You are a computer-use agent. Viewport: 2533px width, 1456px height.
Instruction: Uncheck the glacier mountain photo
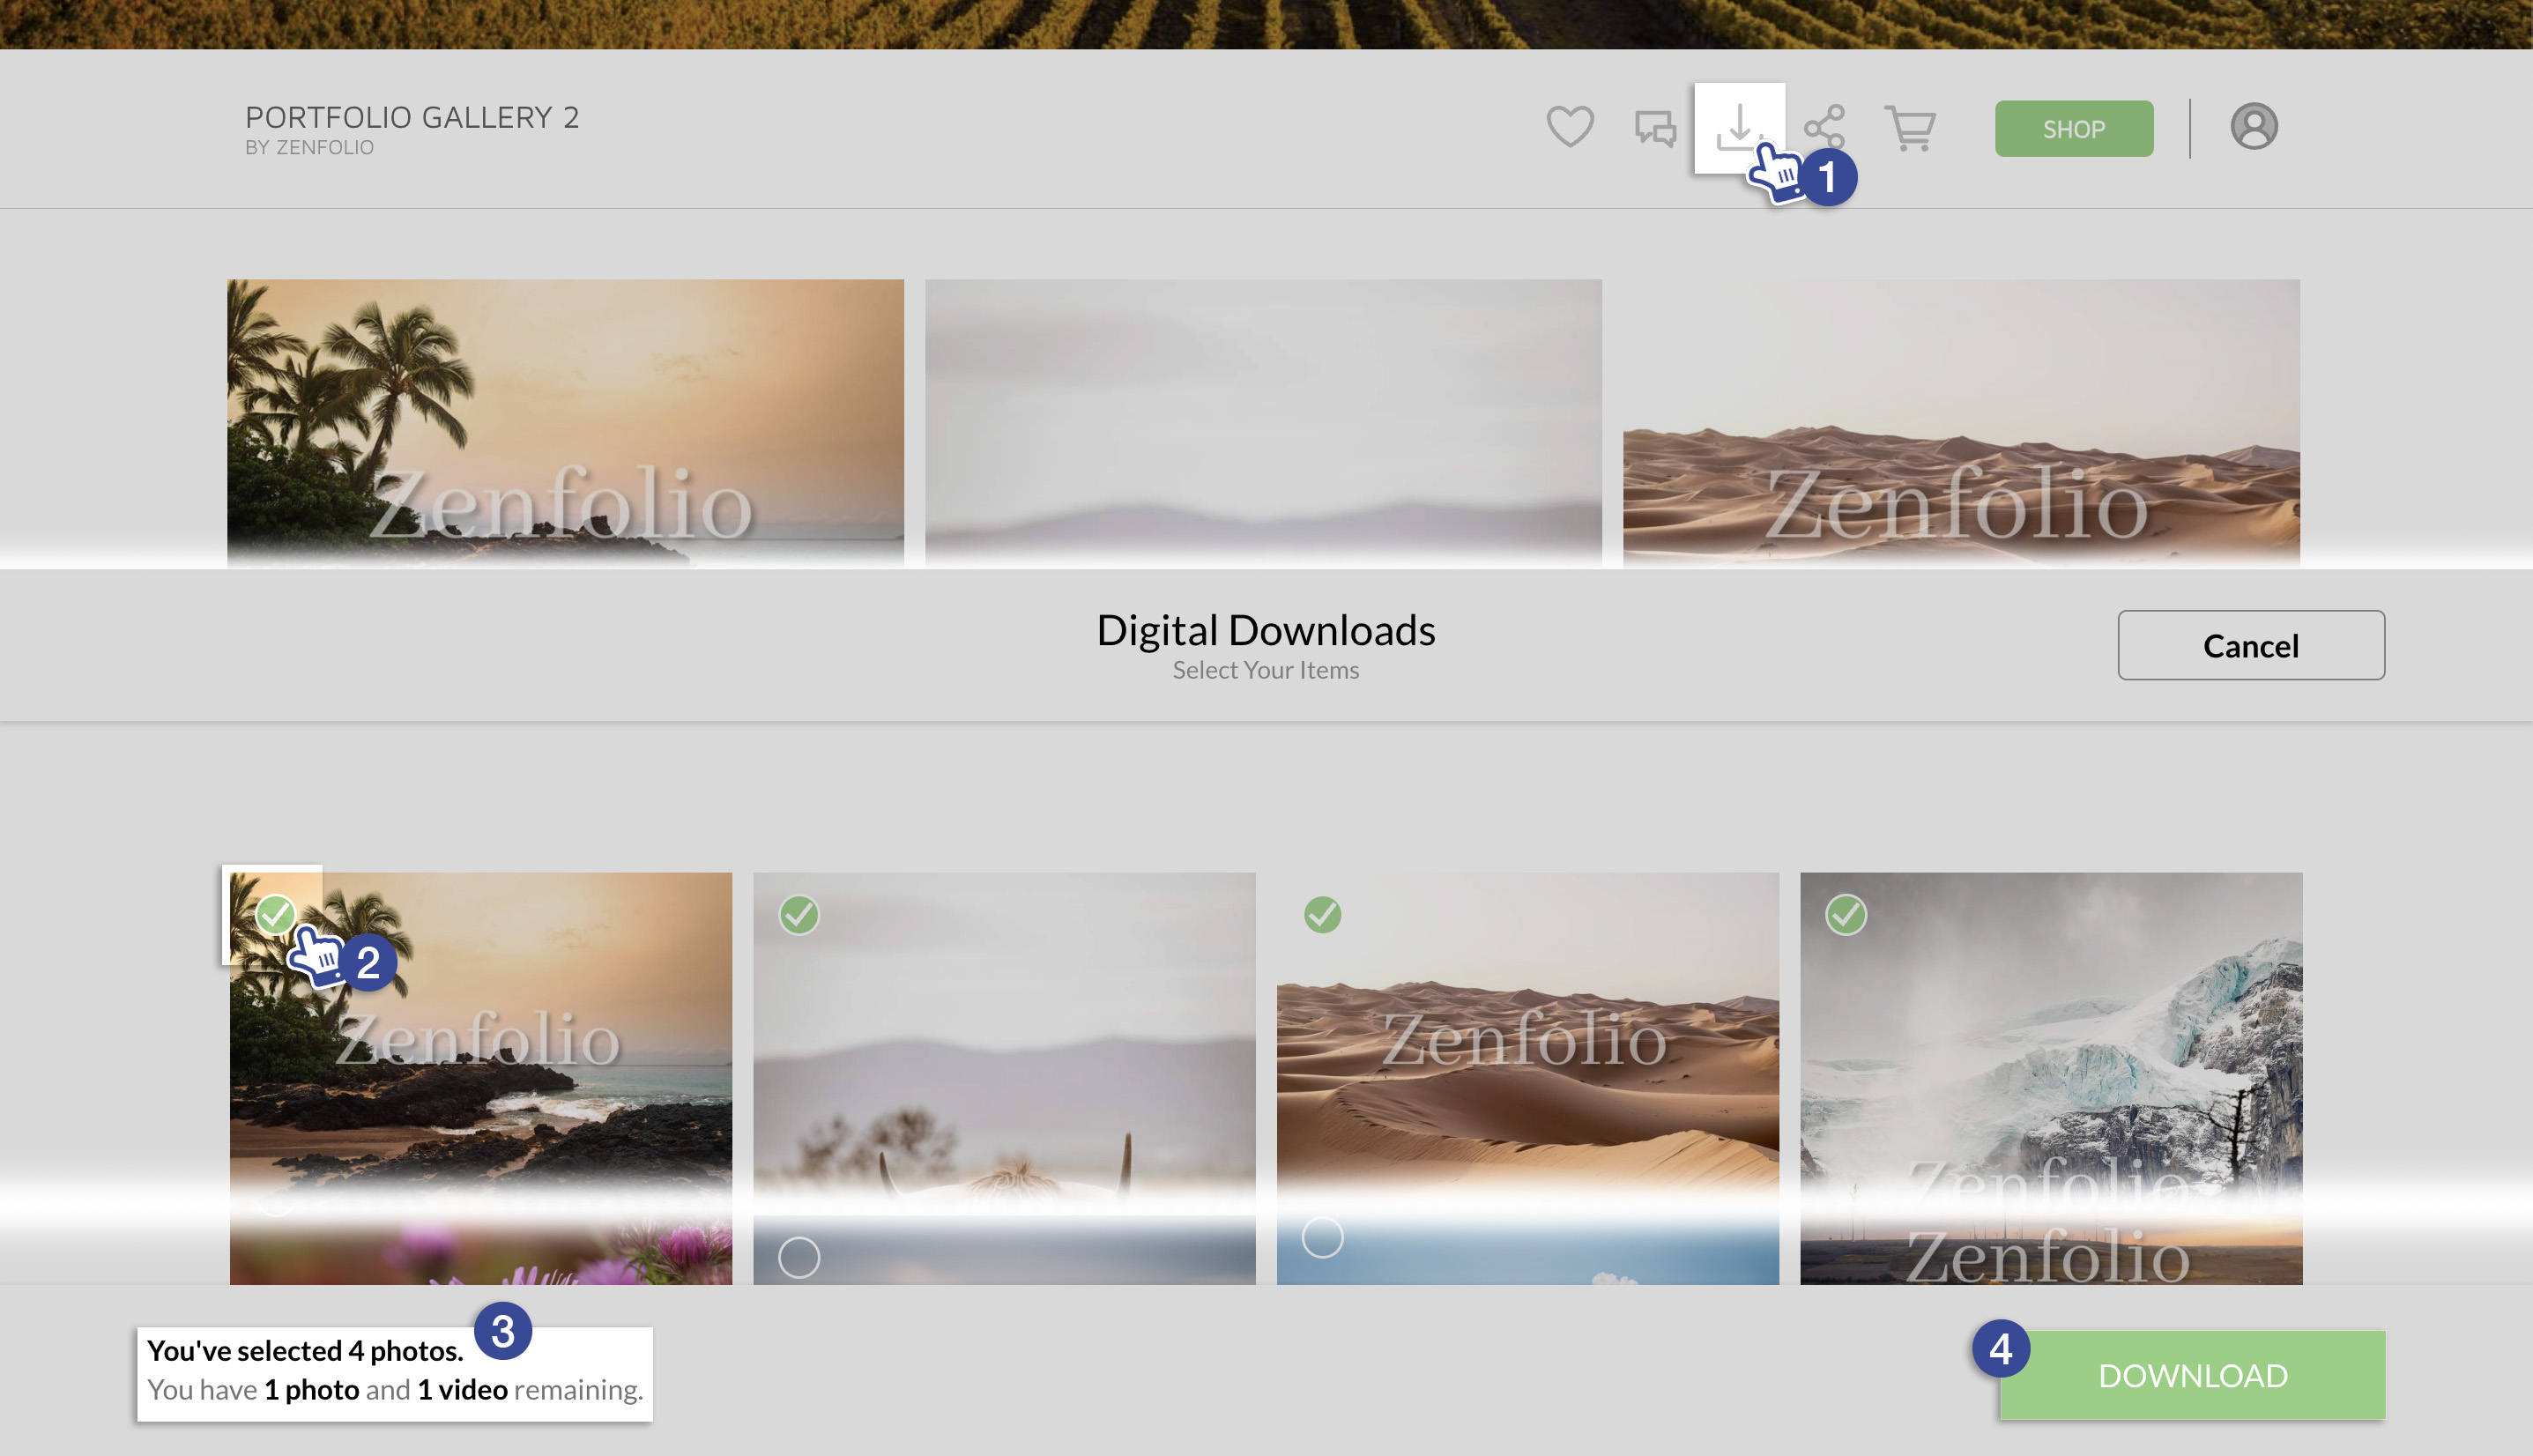(1846, 916)
